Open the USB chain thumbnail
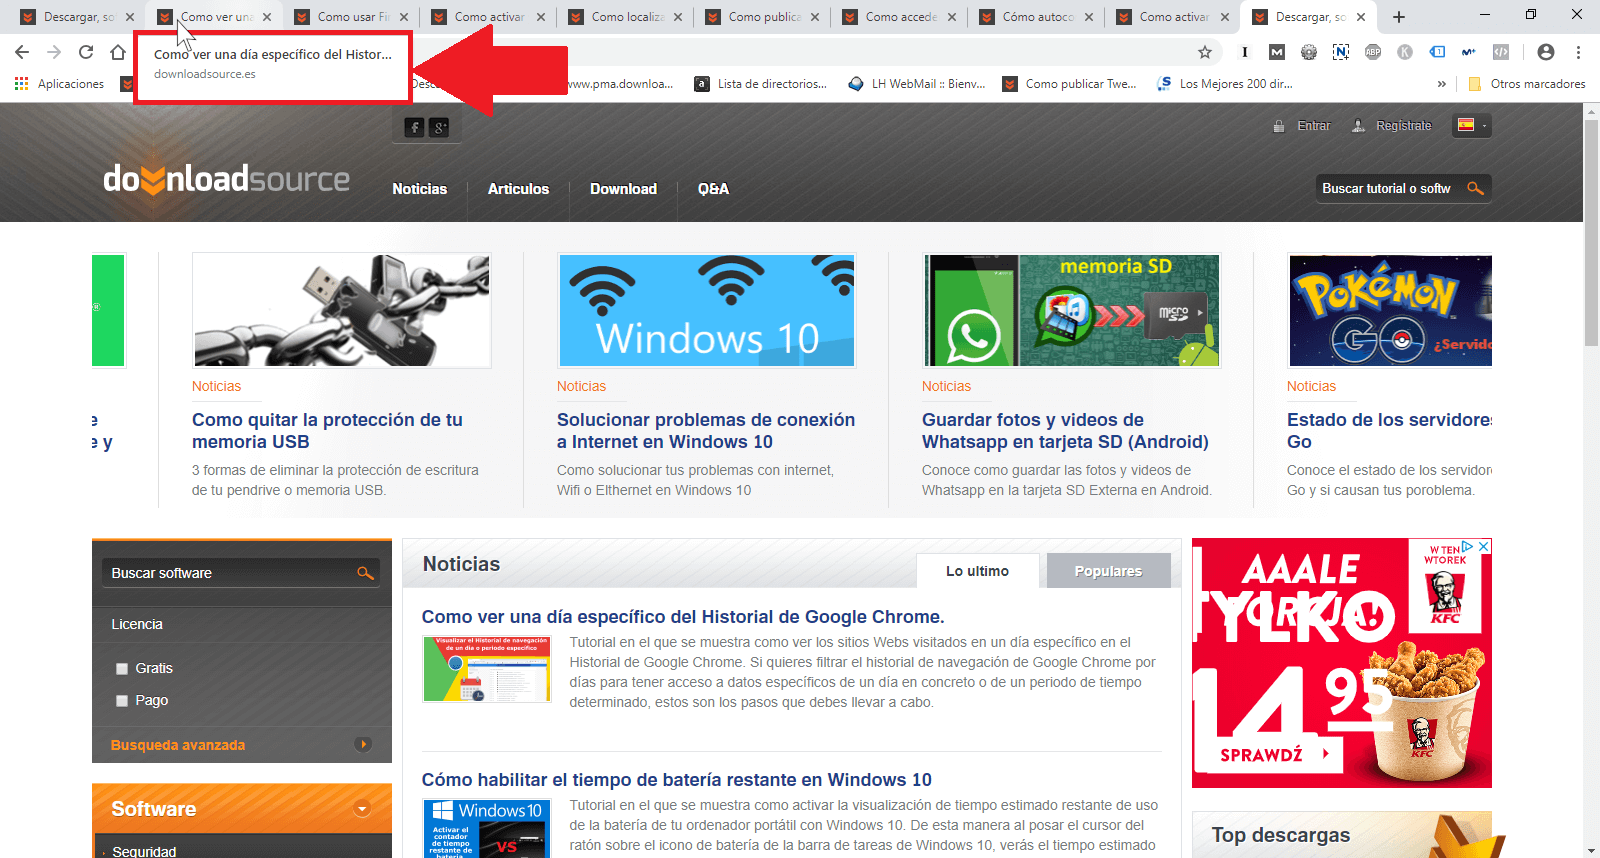Screen dimensions: 1600x858 342,310
